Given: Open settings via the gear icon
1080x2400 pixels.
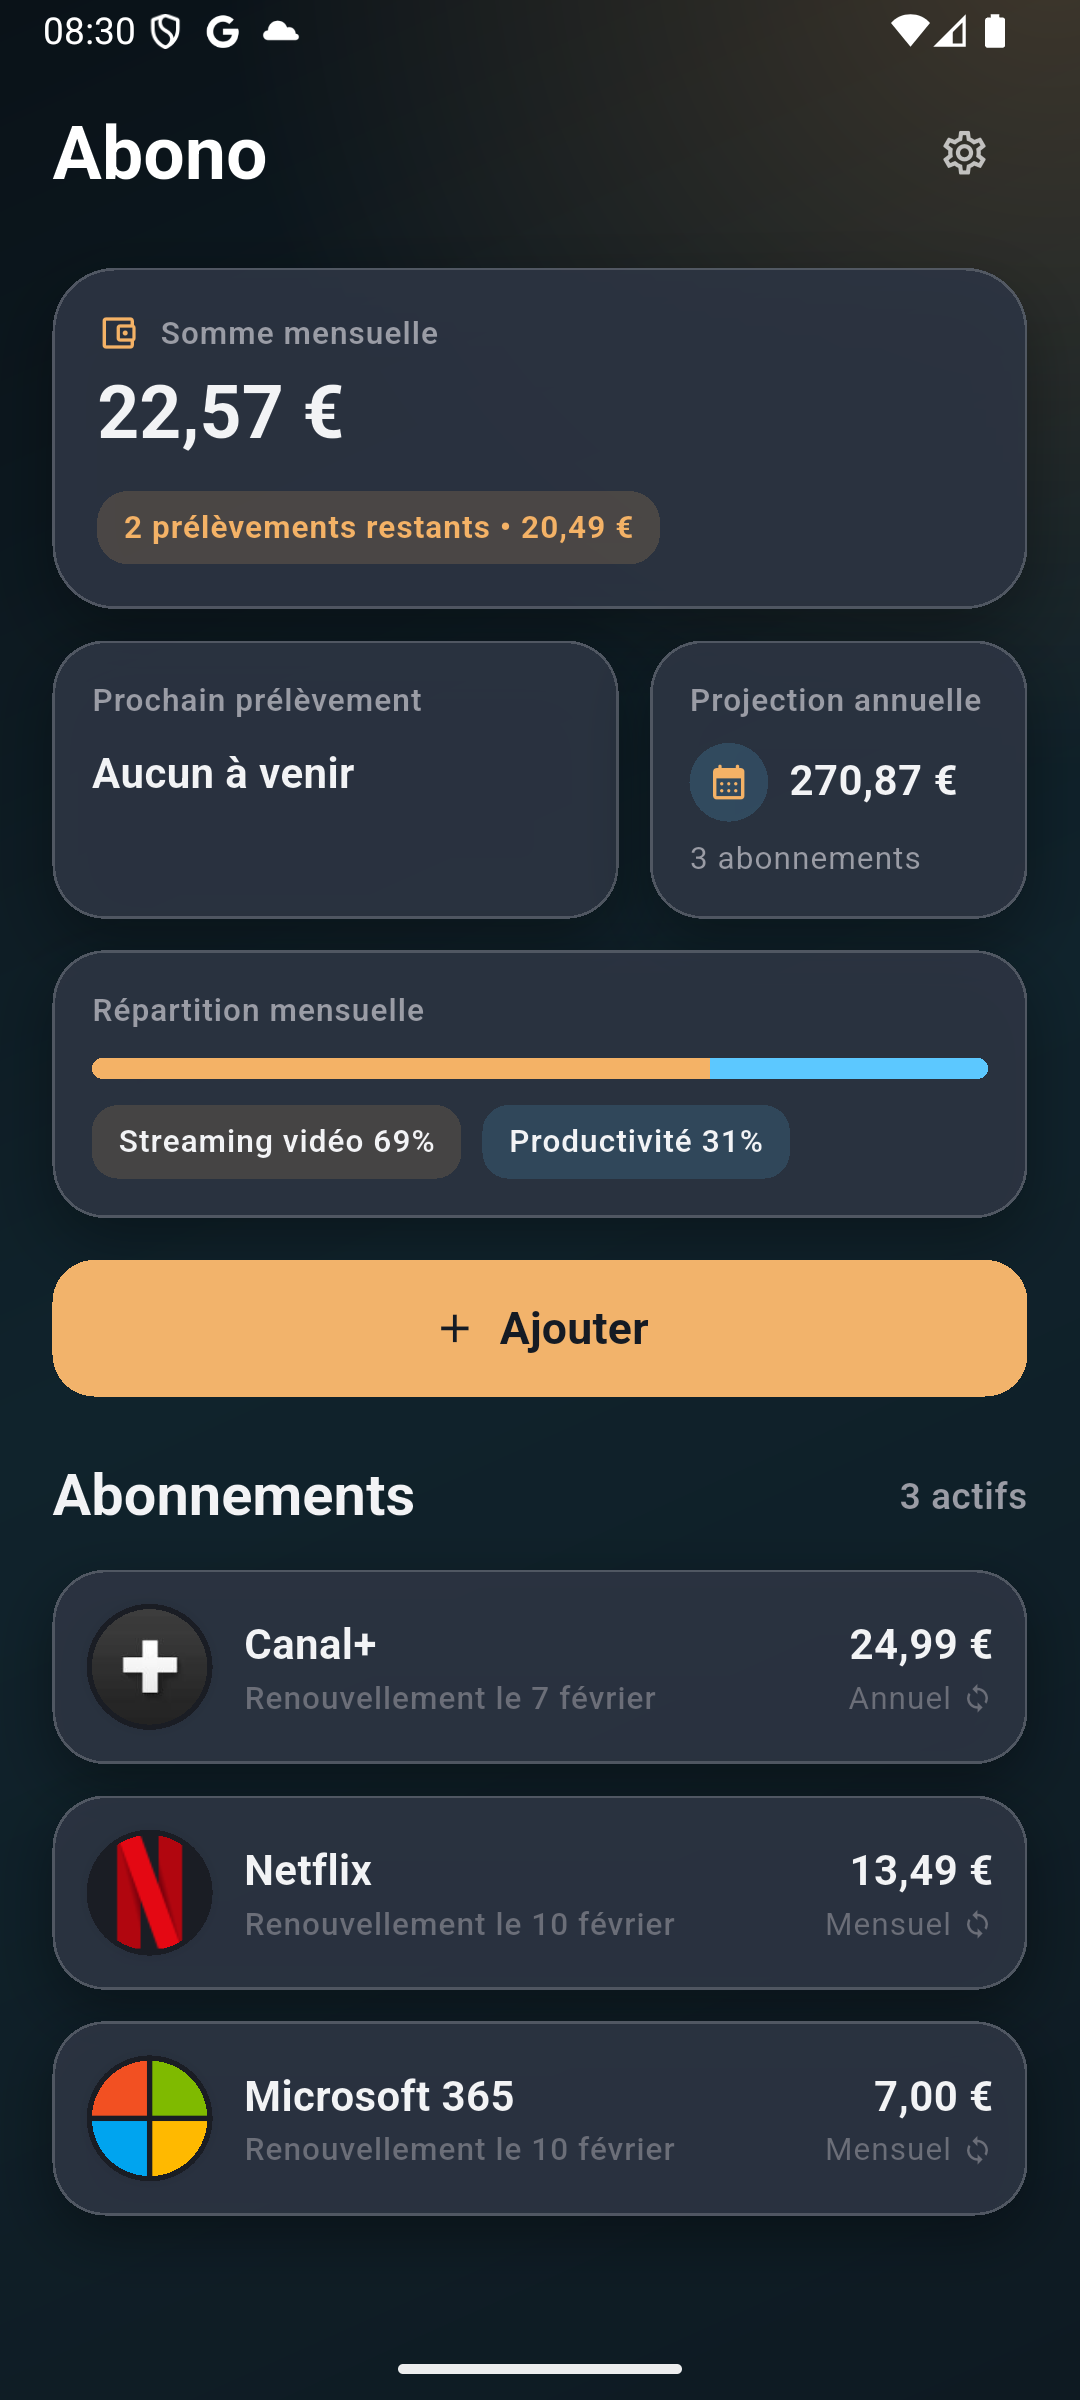Looking at the screenshot, I should tap(964, 153).
